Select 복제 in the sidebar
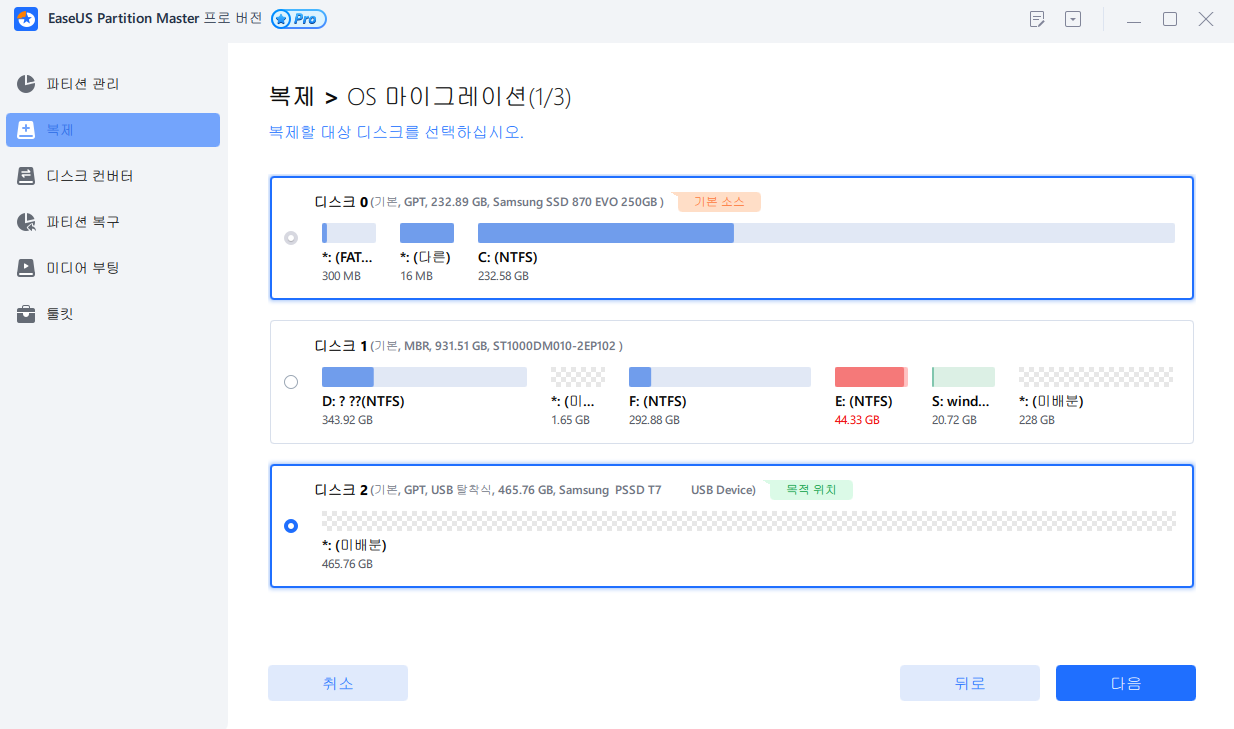The height and width of the screenshot is (729, 1234). pyautogui.click(x=113, y=130)
